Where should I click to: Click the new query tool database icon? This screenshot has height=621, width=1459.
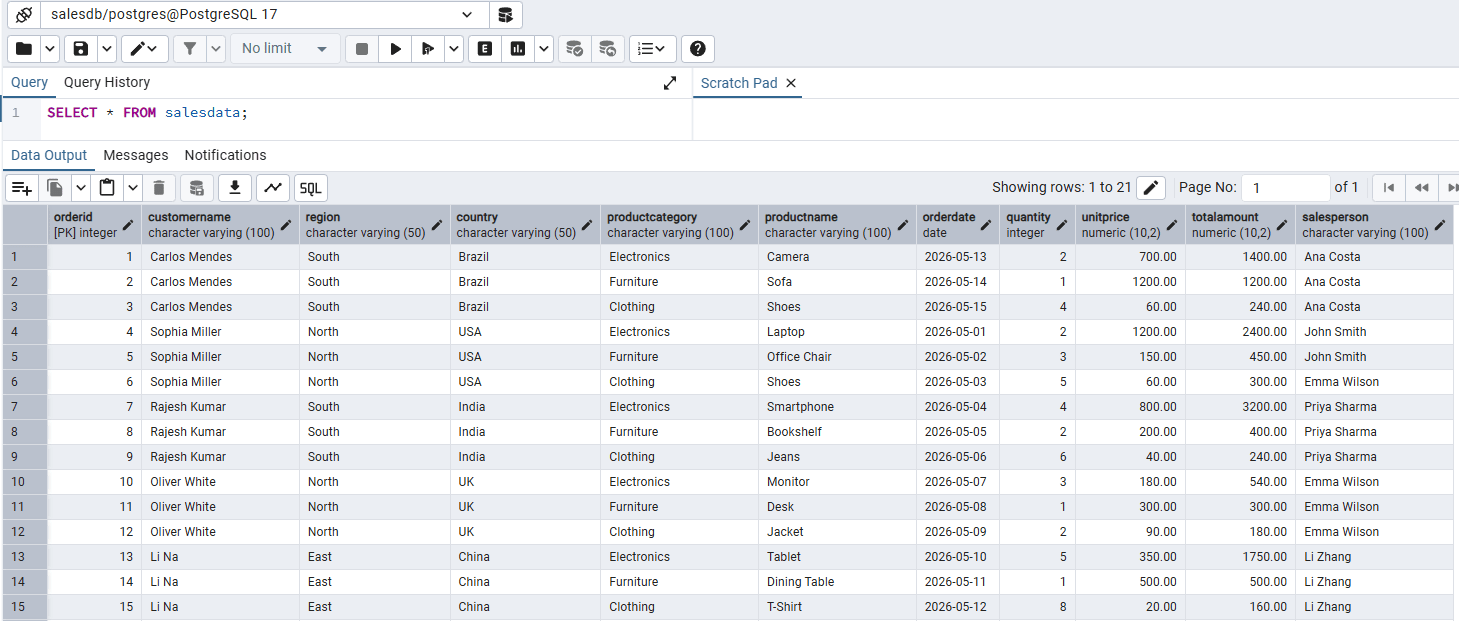pos(505,15)
